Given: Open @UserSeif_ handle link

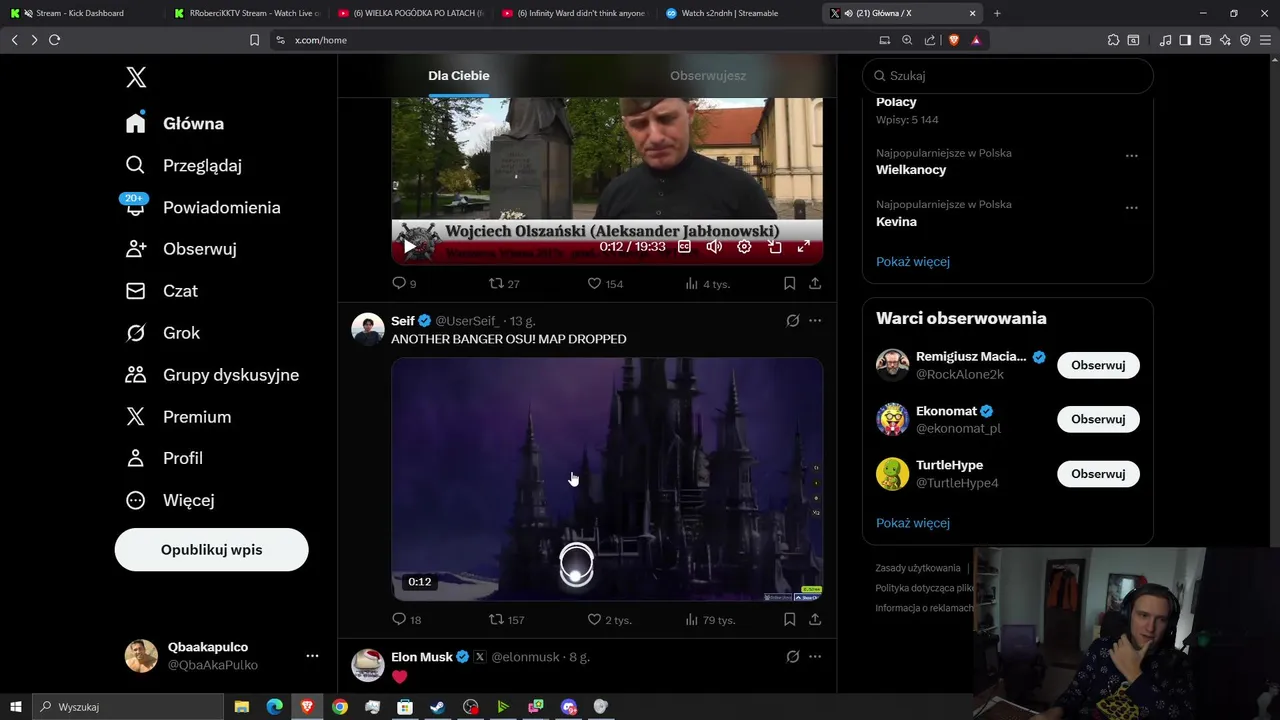Looking at the screenshot, I should (467, 321).
